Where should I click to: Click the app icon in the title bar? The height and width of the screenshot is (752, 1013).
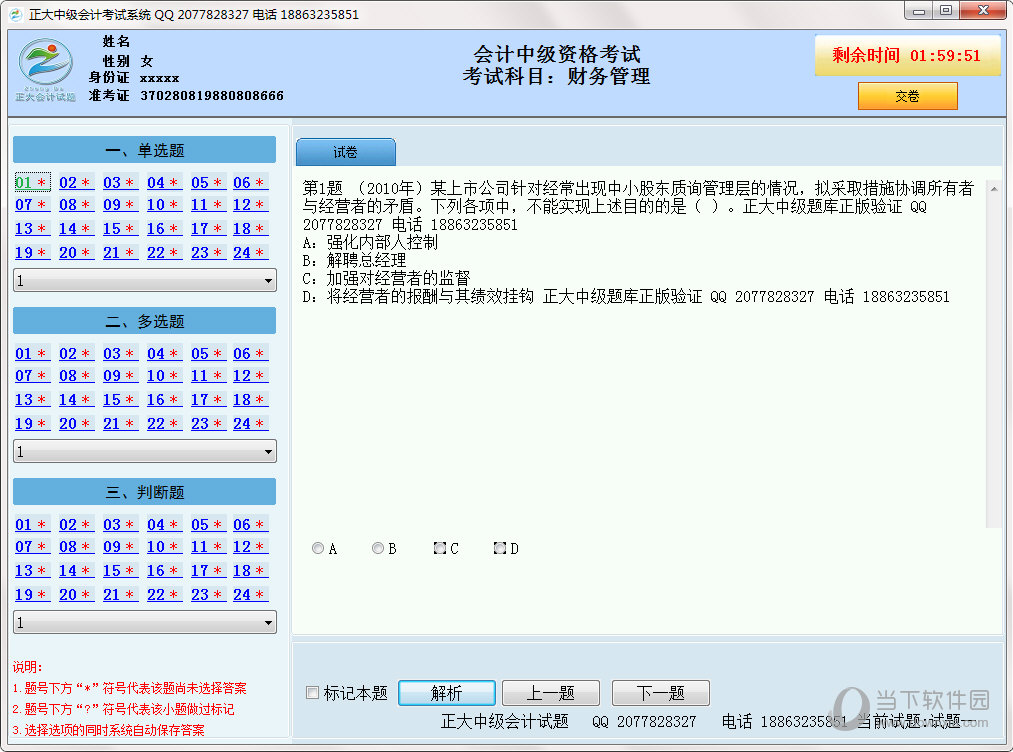[x=16, y=14]
